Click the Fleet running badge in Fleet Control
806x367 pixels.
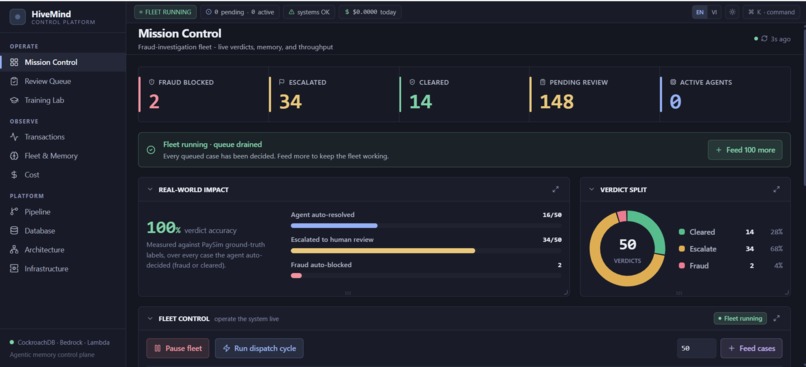(740, 319)
